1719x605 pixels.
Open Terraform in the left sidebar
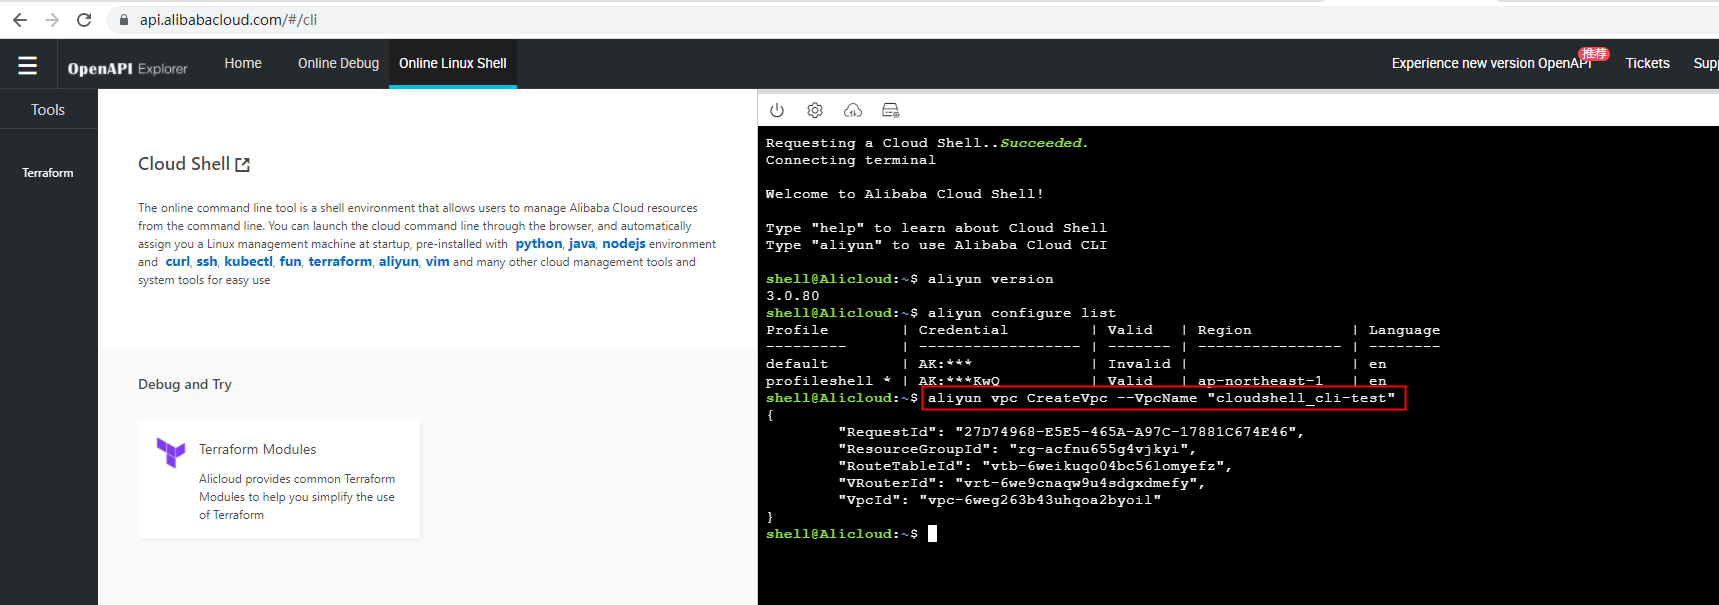click(48, 173)
